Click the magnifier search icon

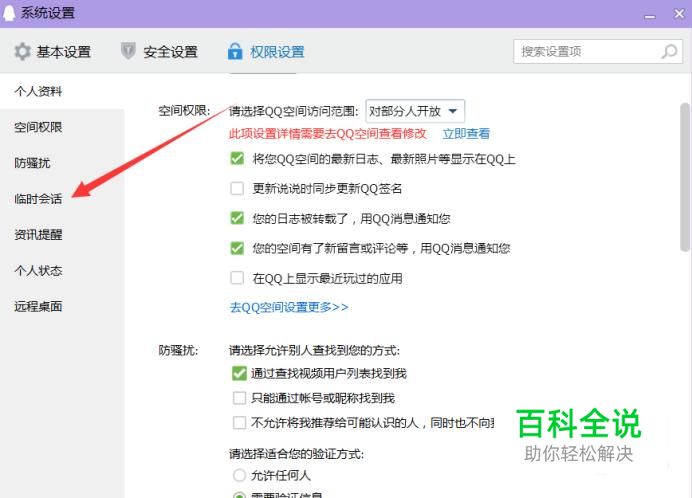669,52
